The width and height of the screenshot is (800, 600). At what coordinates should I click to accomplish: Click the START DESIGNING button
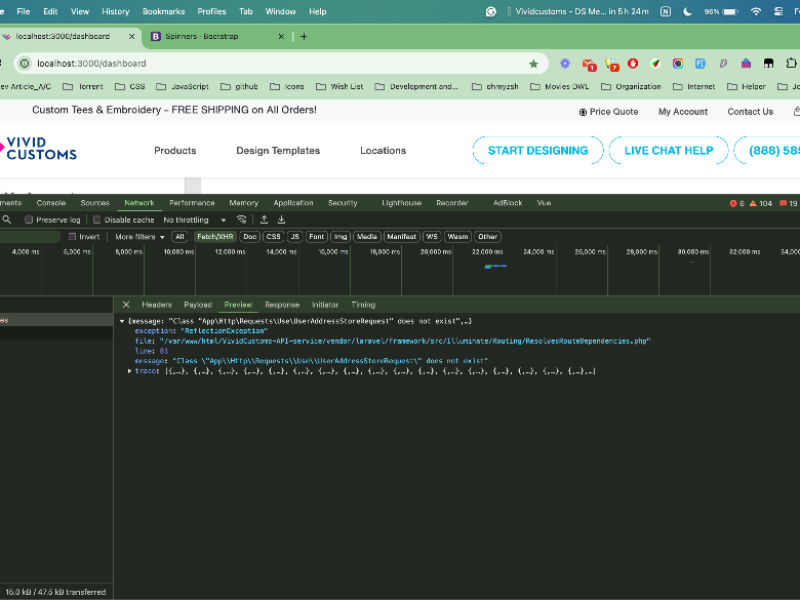click(x=537, y=151)
